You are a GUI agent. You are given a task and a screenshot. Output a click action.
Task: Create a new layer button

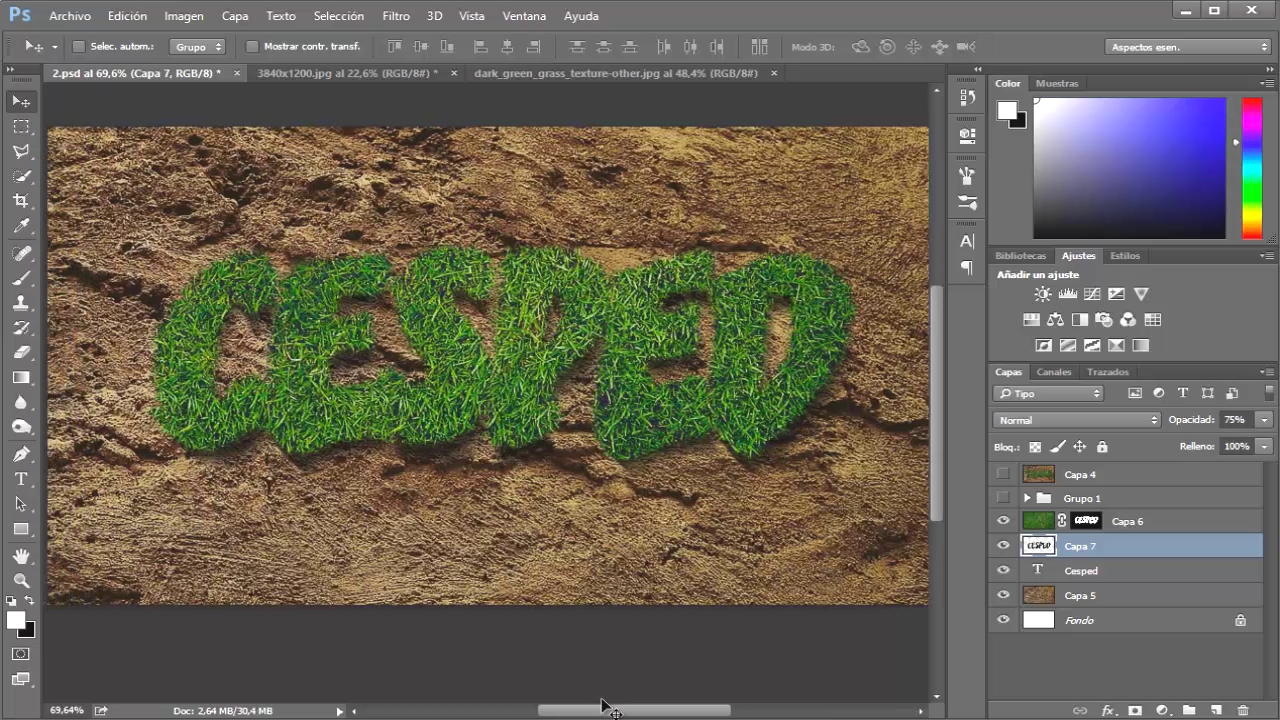[x=1216, y=710]
